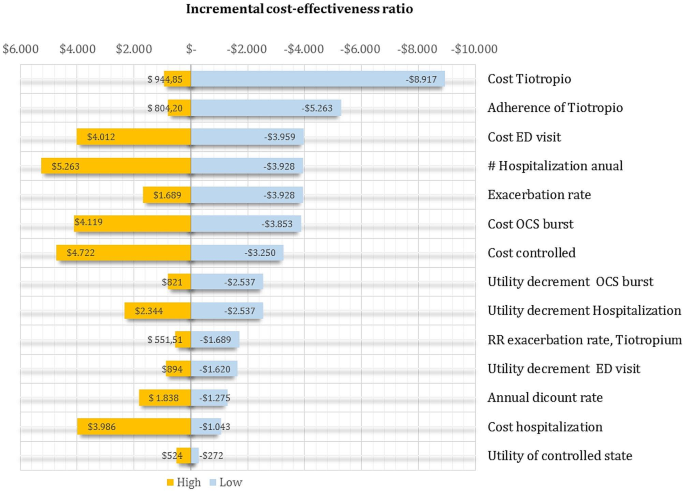Click the Low legend text
Image resolution: width=685 pixels, height=492 pixels.
coord(230,482)
